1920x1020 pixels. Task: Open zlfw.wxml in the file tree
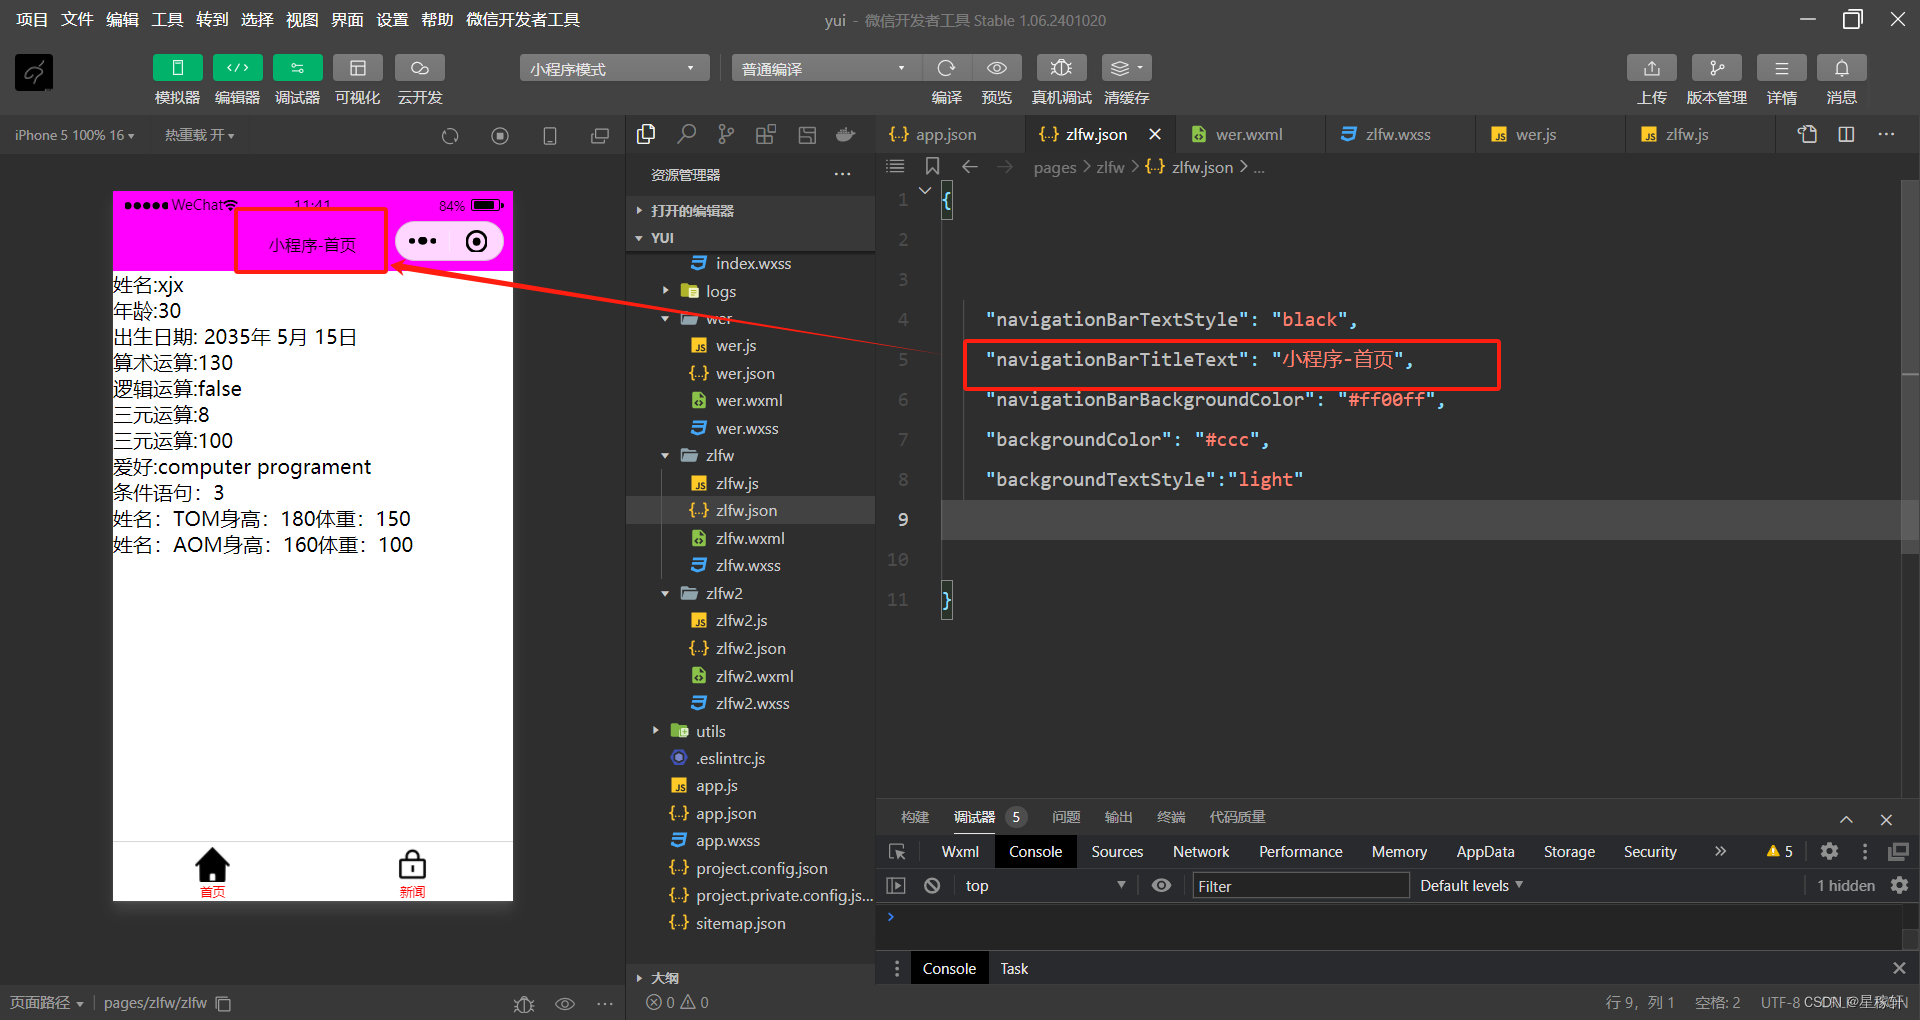tap(750, 538)
